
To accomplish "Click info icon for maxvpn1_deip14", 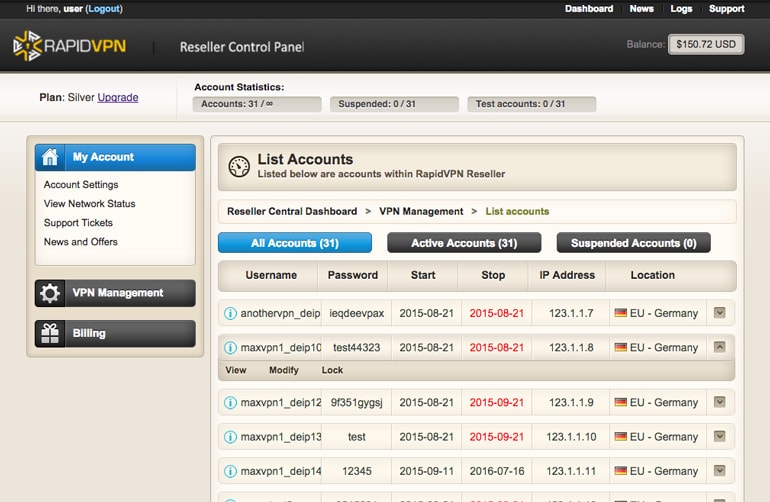I will pos(230,472).
